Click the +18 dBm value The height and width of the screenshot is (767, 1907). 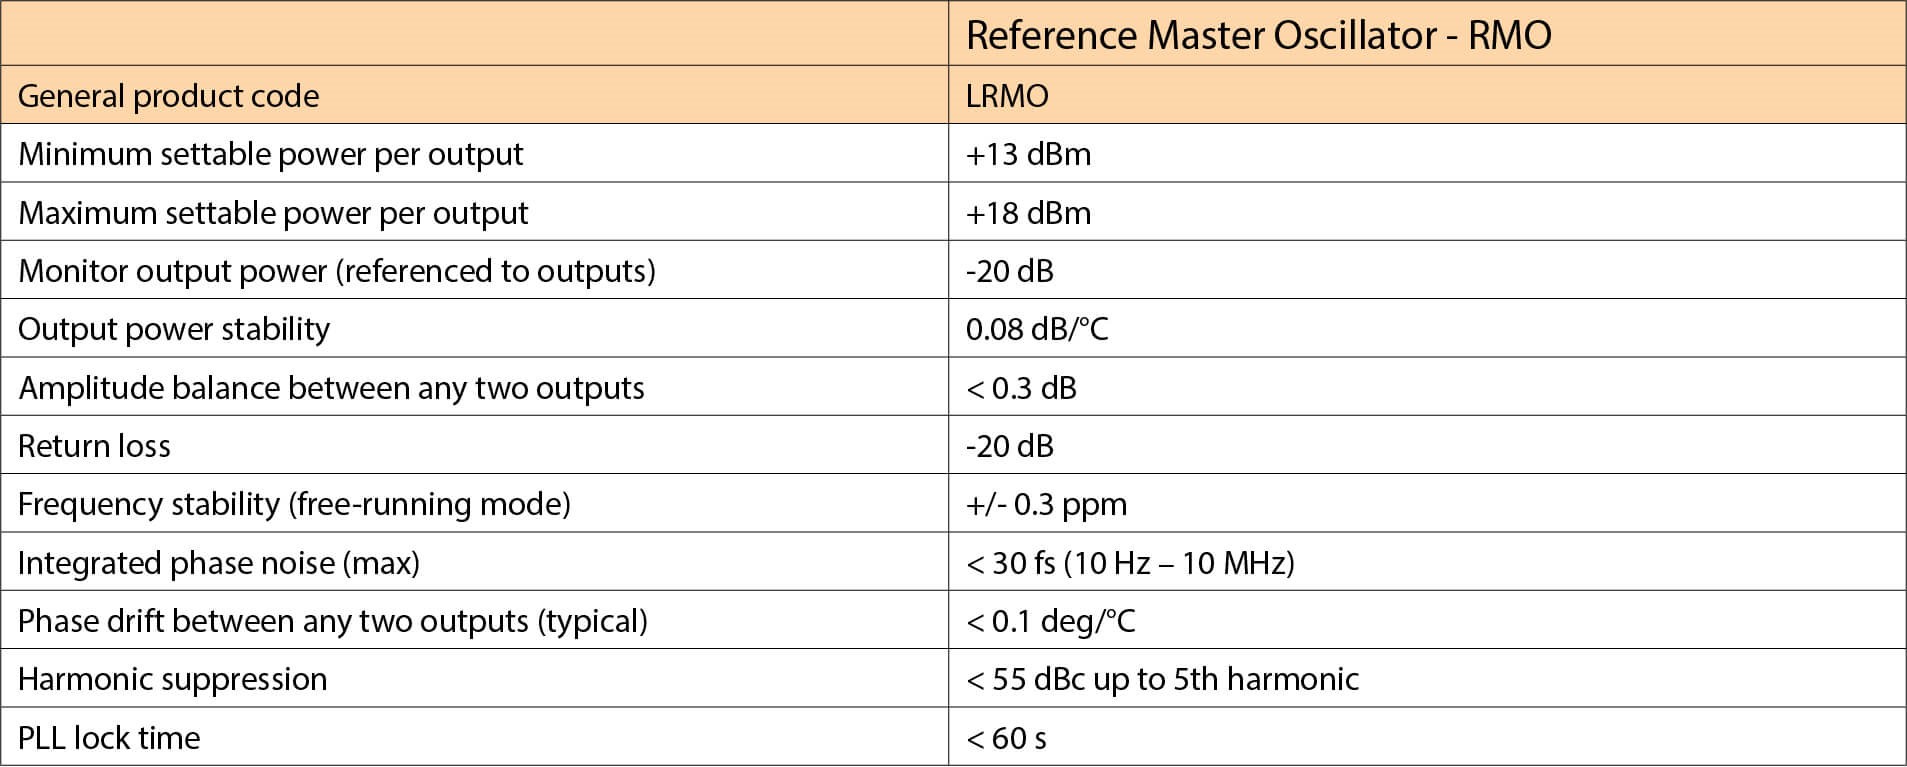[x=1028, y=213]
